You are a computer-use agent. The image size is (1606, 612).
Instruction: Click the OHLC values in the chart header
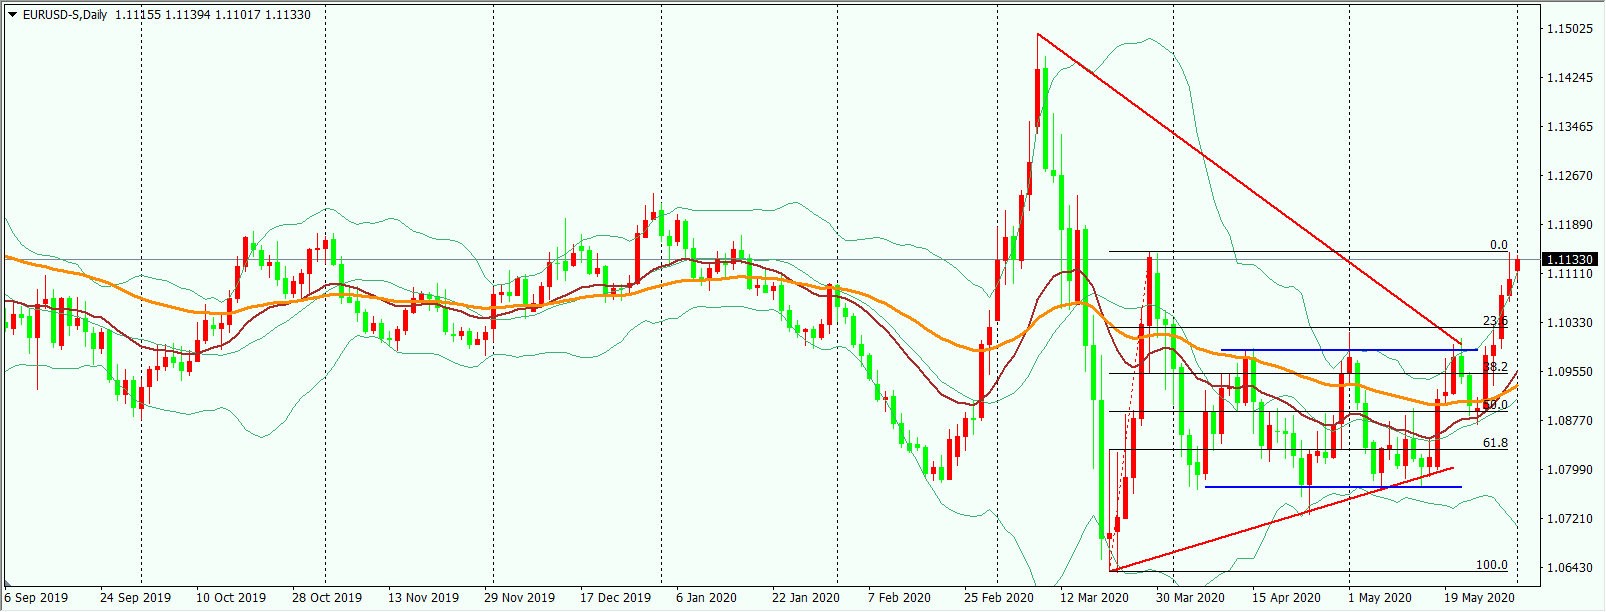click(213, 15)
